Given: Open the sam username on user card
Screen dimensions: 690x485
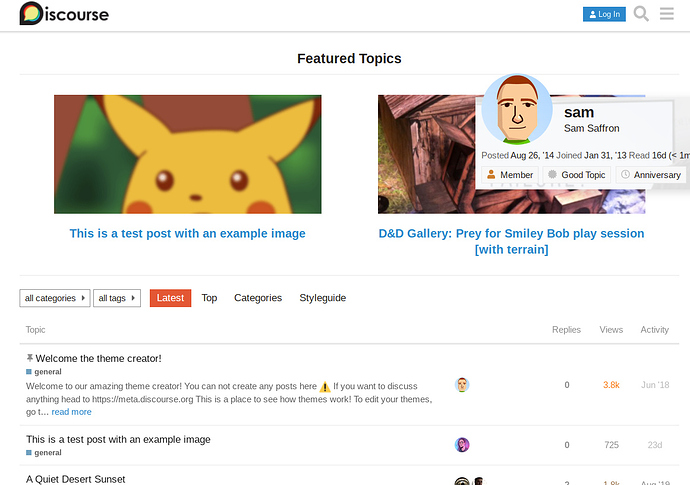Looking at the screenshot, I should click(x=579, y=112).
